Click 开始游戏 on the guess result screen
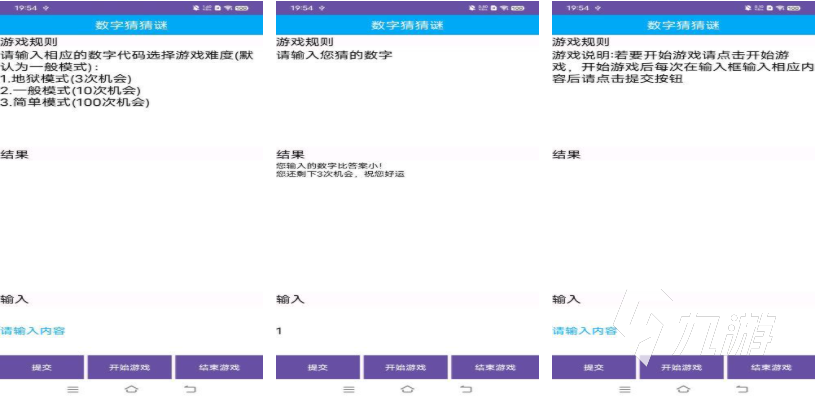This screenshot has height=397, width=816. 405,367
